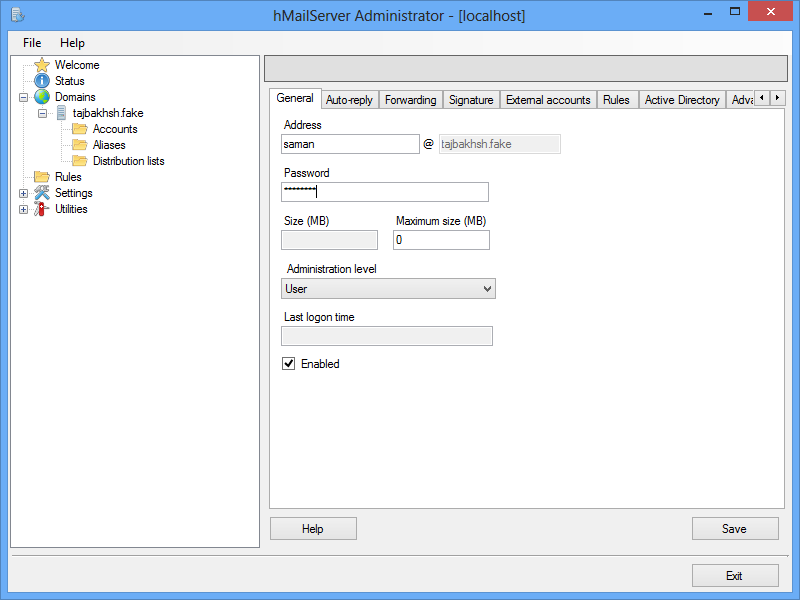The width and height of the screenshot is (800, 600).
Task: Select Aliases label in the tree
Action: 109,145
